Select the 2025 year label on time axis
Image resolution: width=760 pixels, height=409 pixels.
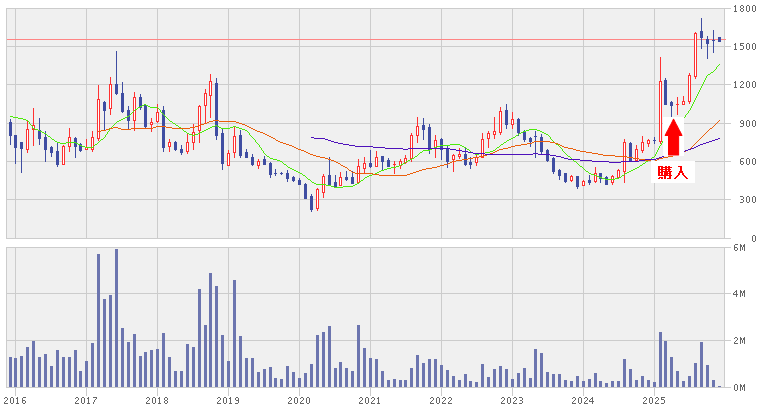[x=654, y=400]
